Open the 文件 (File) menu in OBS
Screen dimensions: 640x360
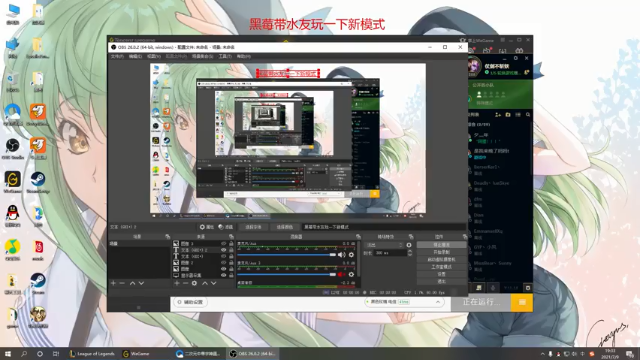(x=117, y=56)
